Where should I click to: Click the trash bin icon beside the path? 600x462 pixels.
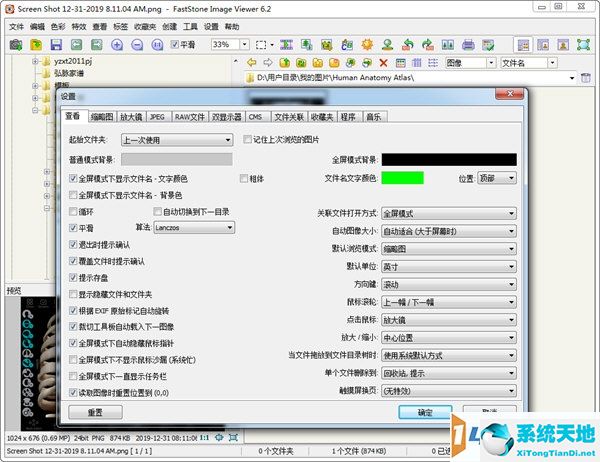coord(586,78)
